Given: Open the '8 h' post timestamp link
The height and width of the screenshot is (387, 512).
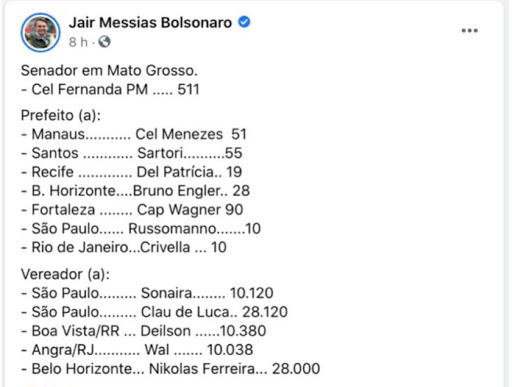Looking at the screenshot, I should click(x=78, y=42).
